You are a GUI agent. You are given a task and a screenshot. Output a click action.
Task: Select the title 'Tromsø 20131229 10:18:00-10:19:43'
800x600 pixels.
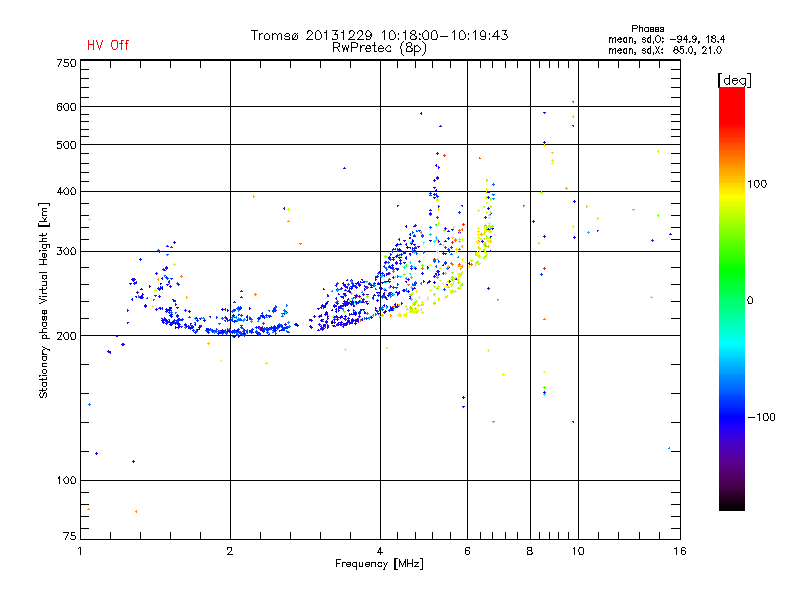coord(379,35)
